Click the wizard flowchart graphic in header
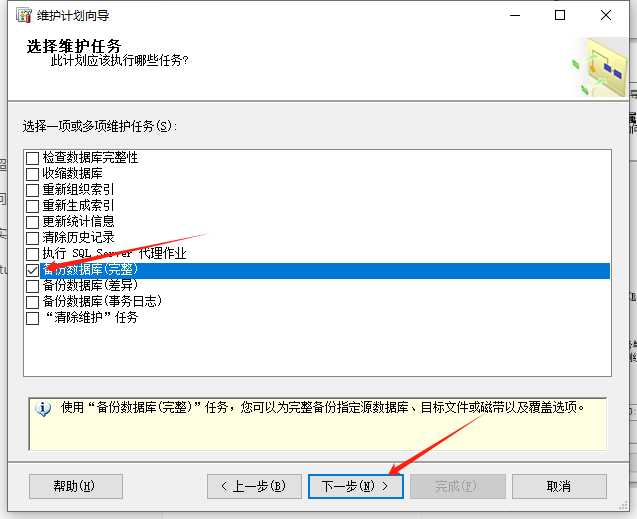 [x=600, y=67]
